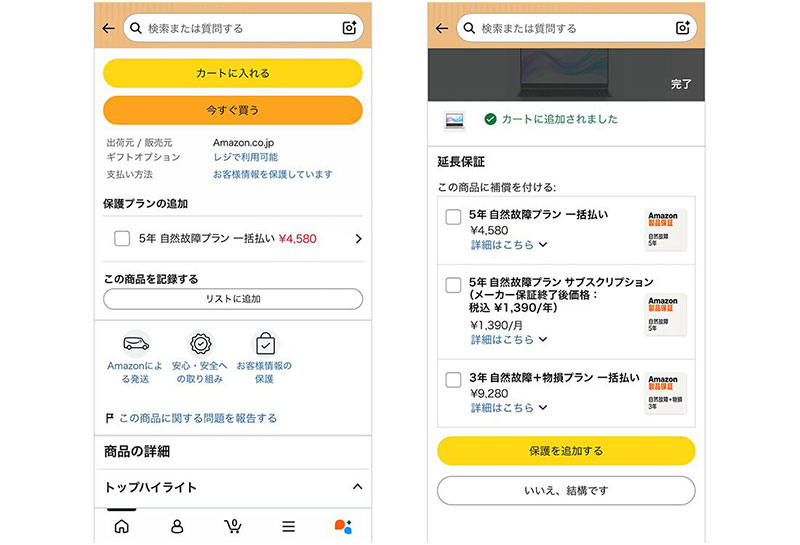800x545 pixels.
Task: Tap この商品を記録する heading
Action: coord(151,279)
